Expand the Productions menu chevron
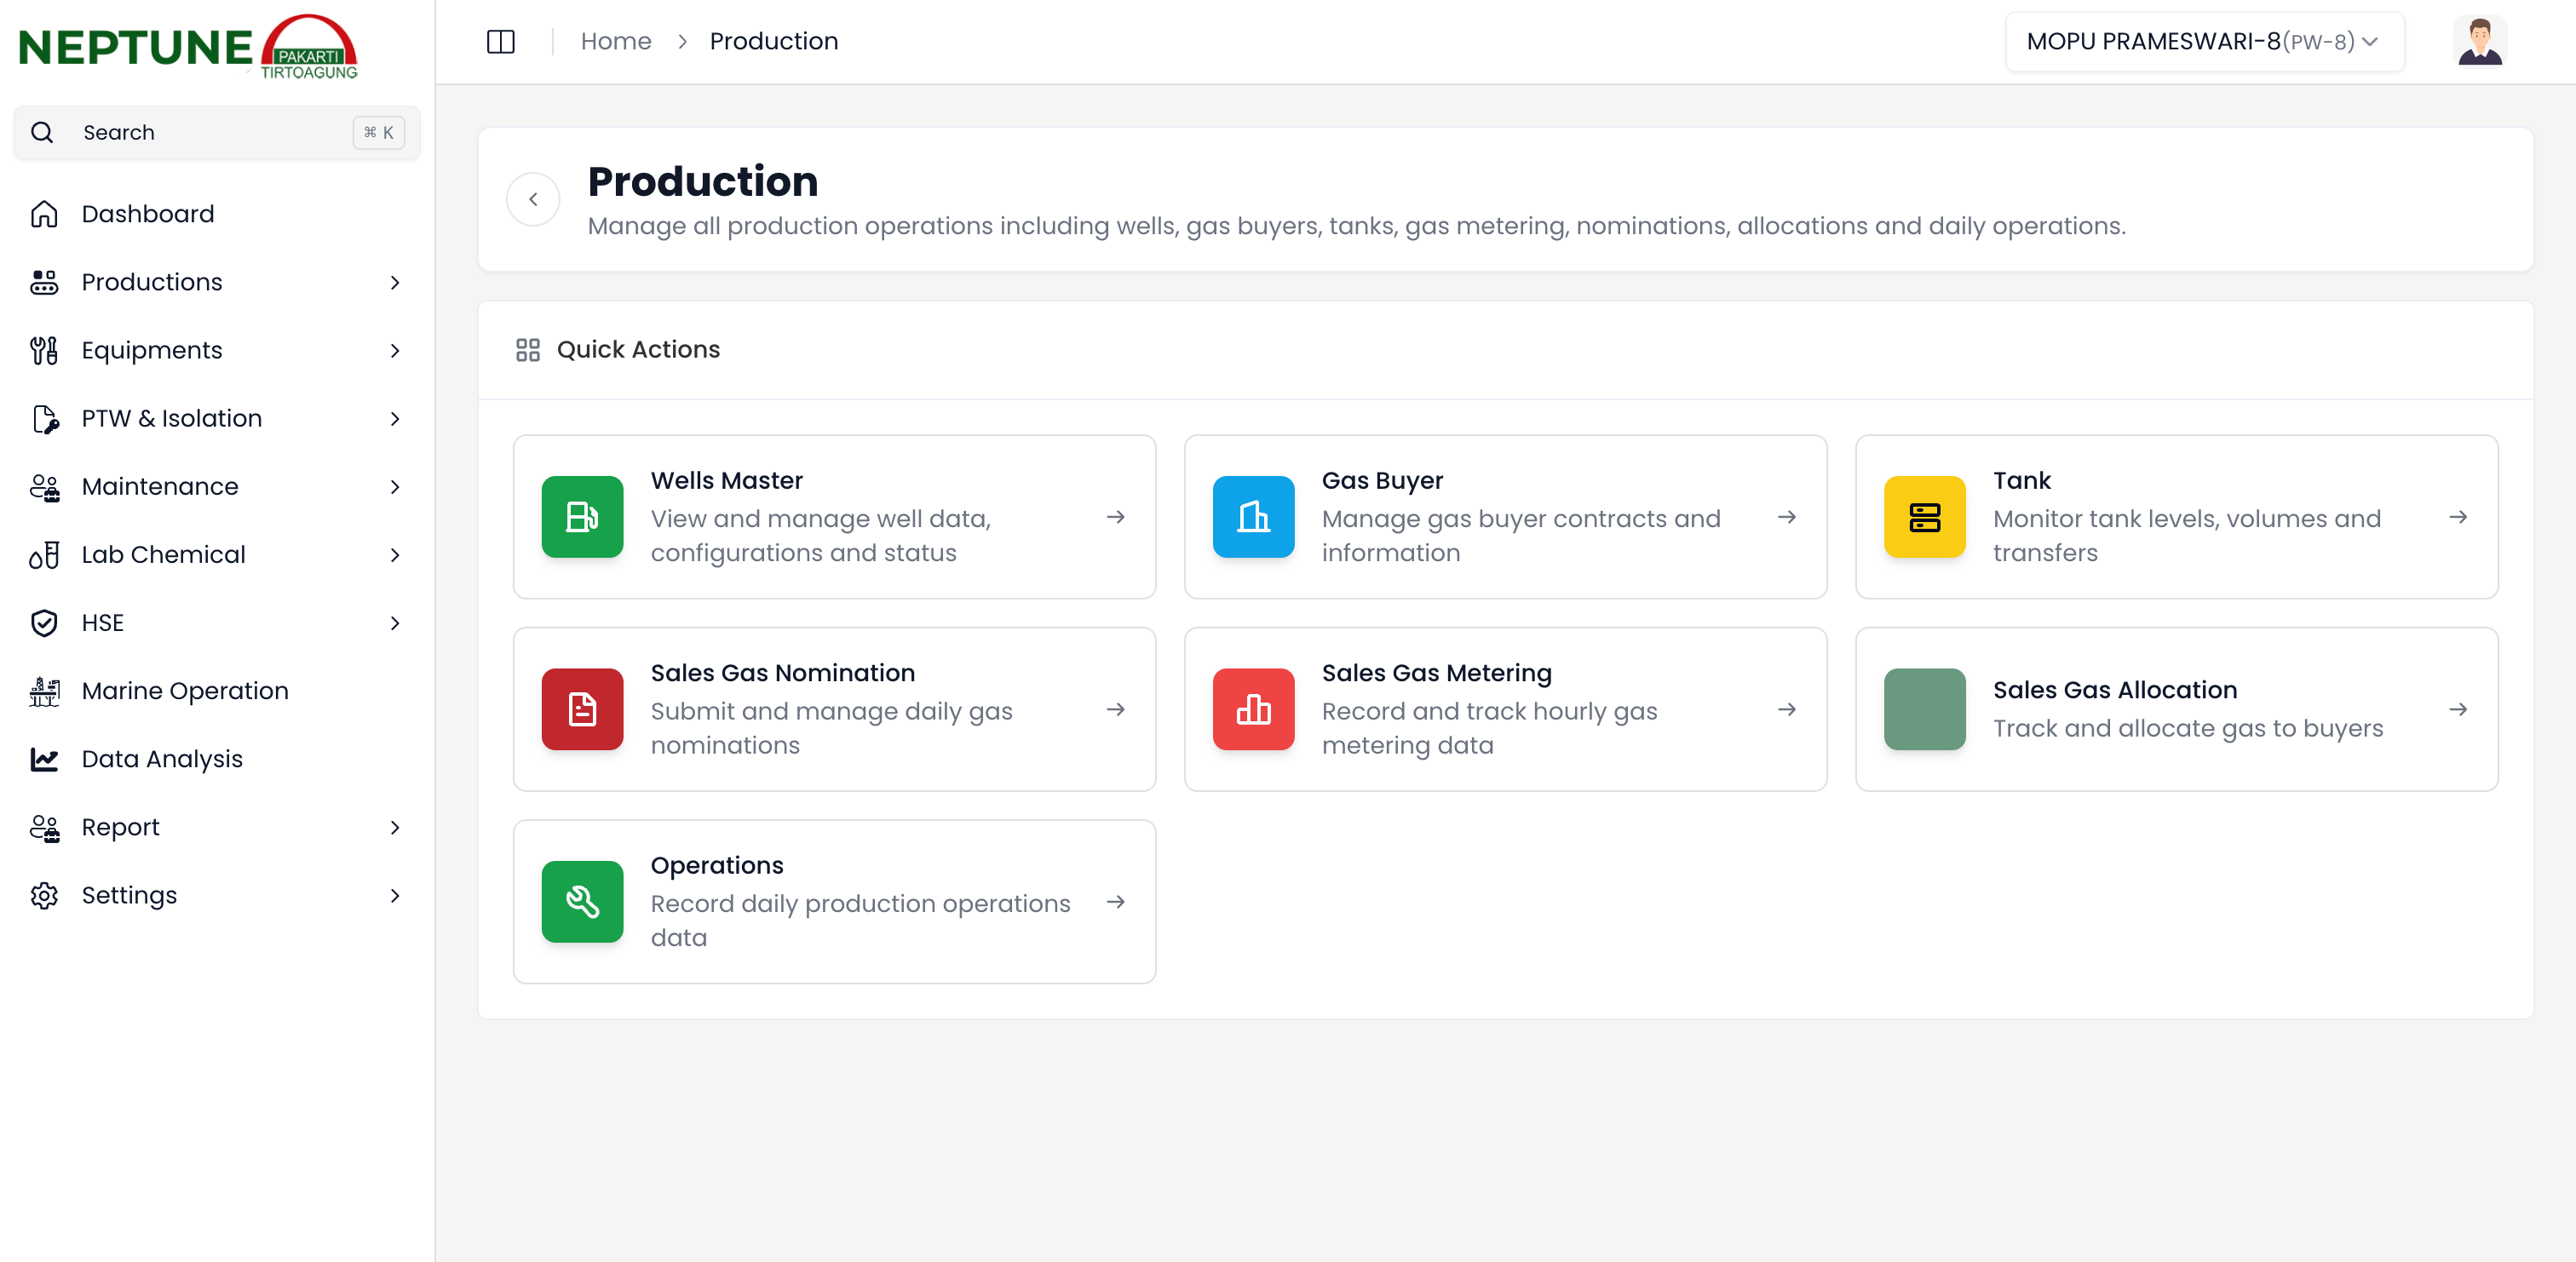The image size is (2576, 1262). (395, 282)
